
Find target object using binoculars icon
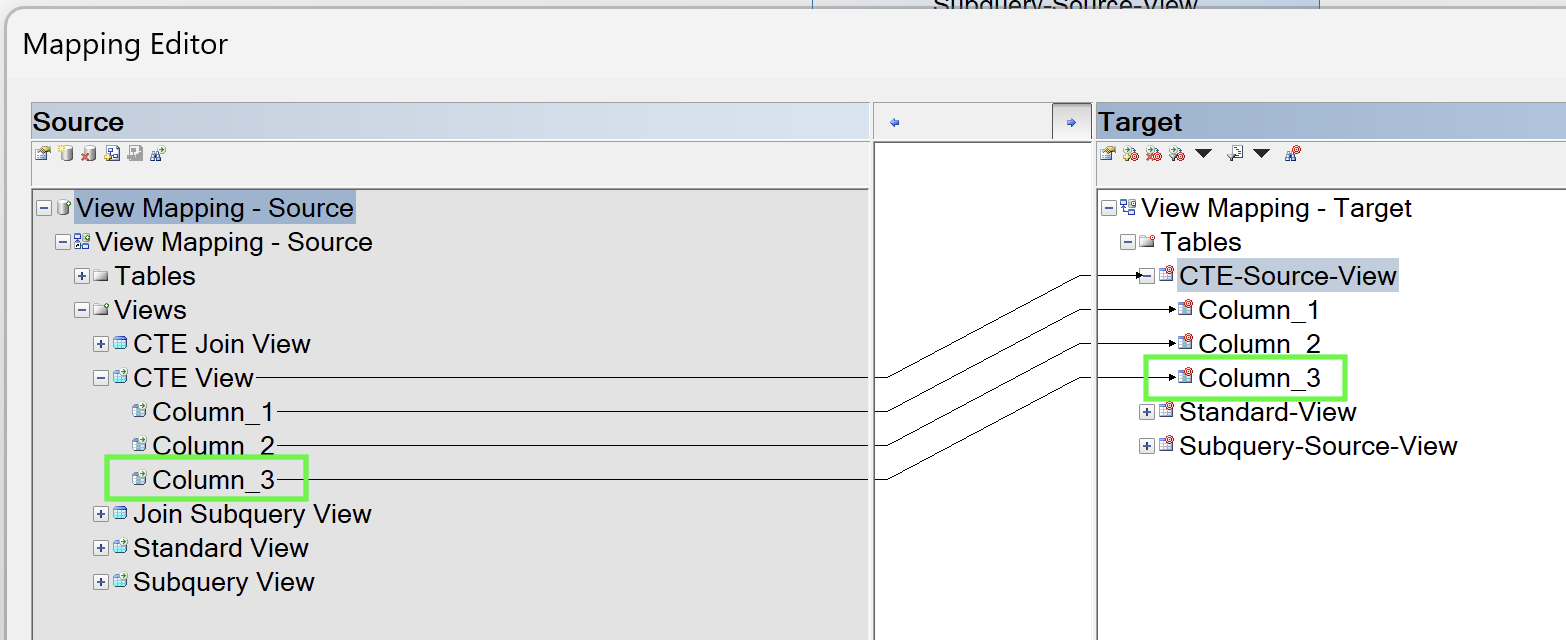pyautogui.click(x=1293, y=152)
